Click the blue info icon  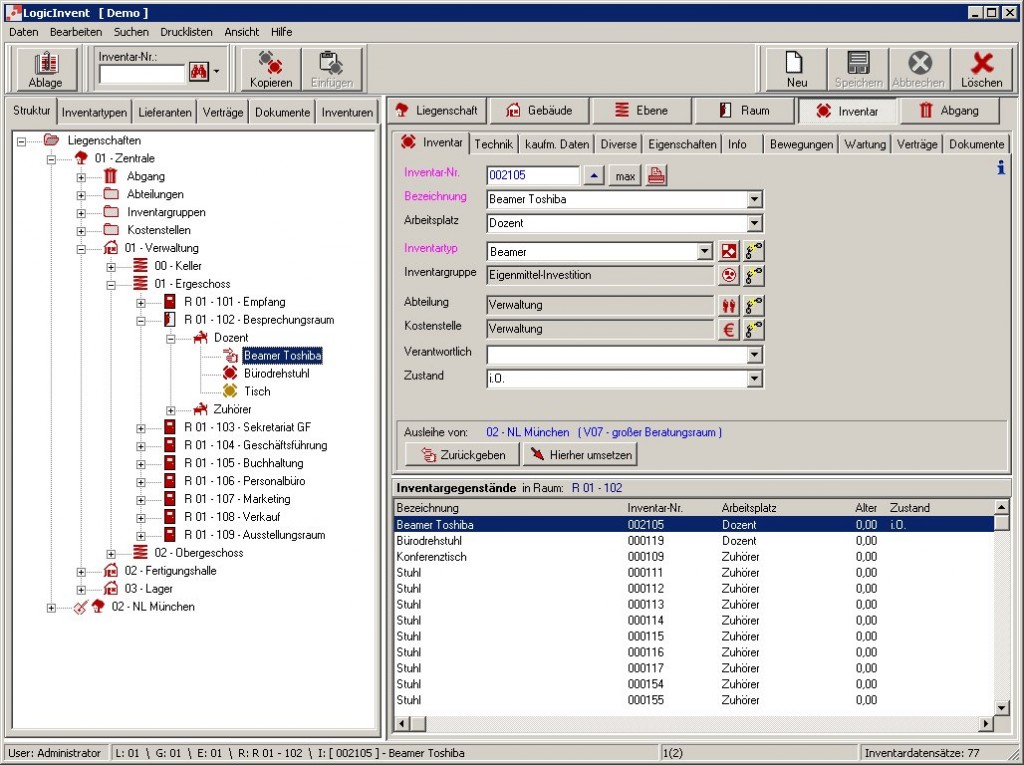[x=1001, y=168]
